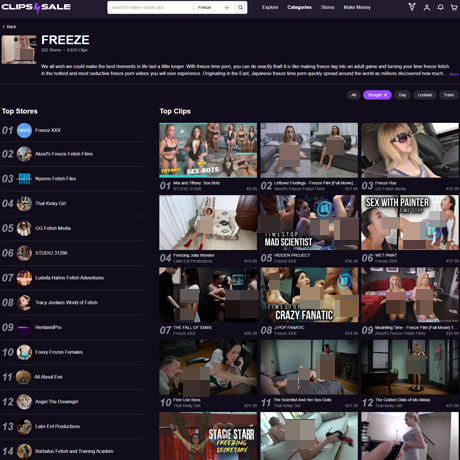Click in the clip search input field
The image size is (460, 460).
[151, 7]
